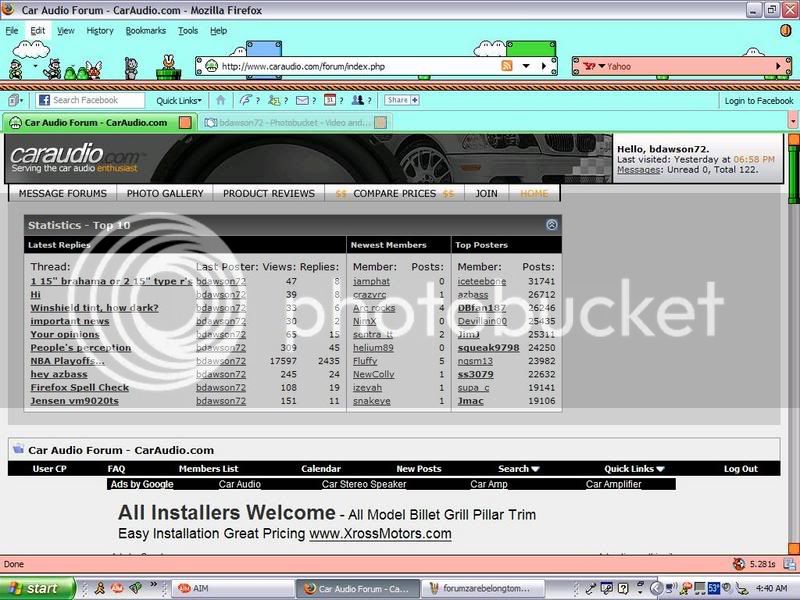The image size is (800, 600).
Task: Click Log Out in forum nav bar
Action: (741, 468)
